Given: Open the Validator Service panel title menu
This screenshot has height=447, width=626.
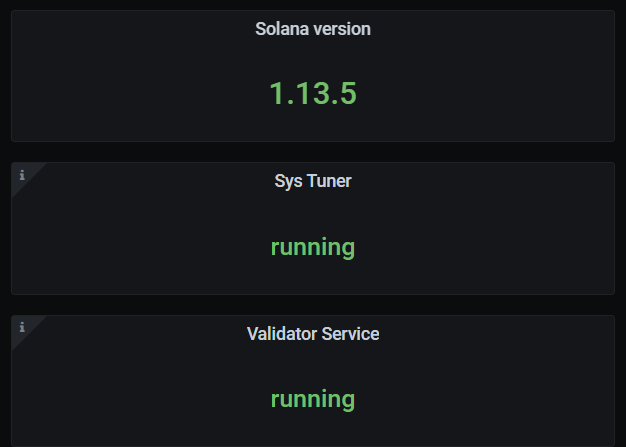Looking at the screenshot, I should tap(313, 334).
